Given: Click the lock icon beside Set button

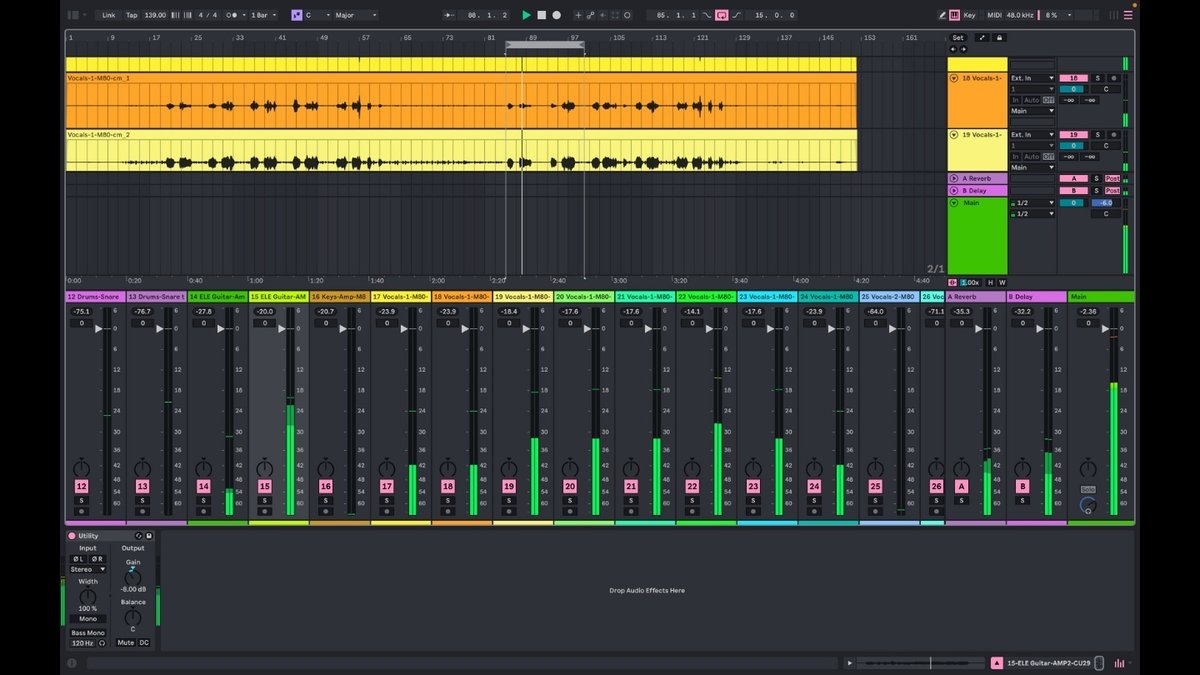Looking at the screenshot, I should pyautogui.click(x=999, y=38).
